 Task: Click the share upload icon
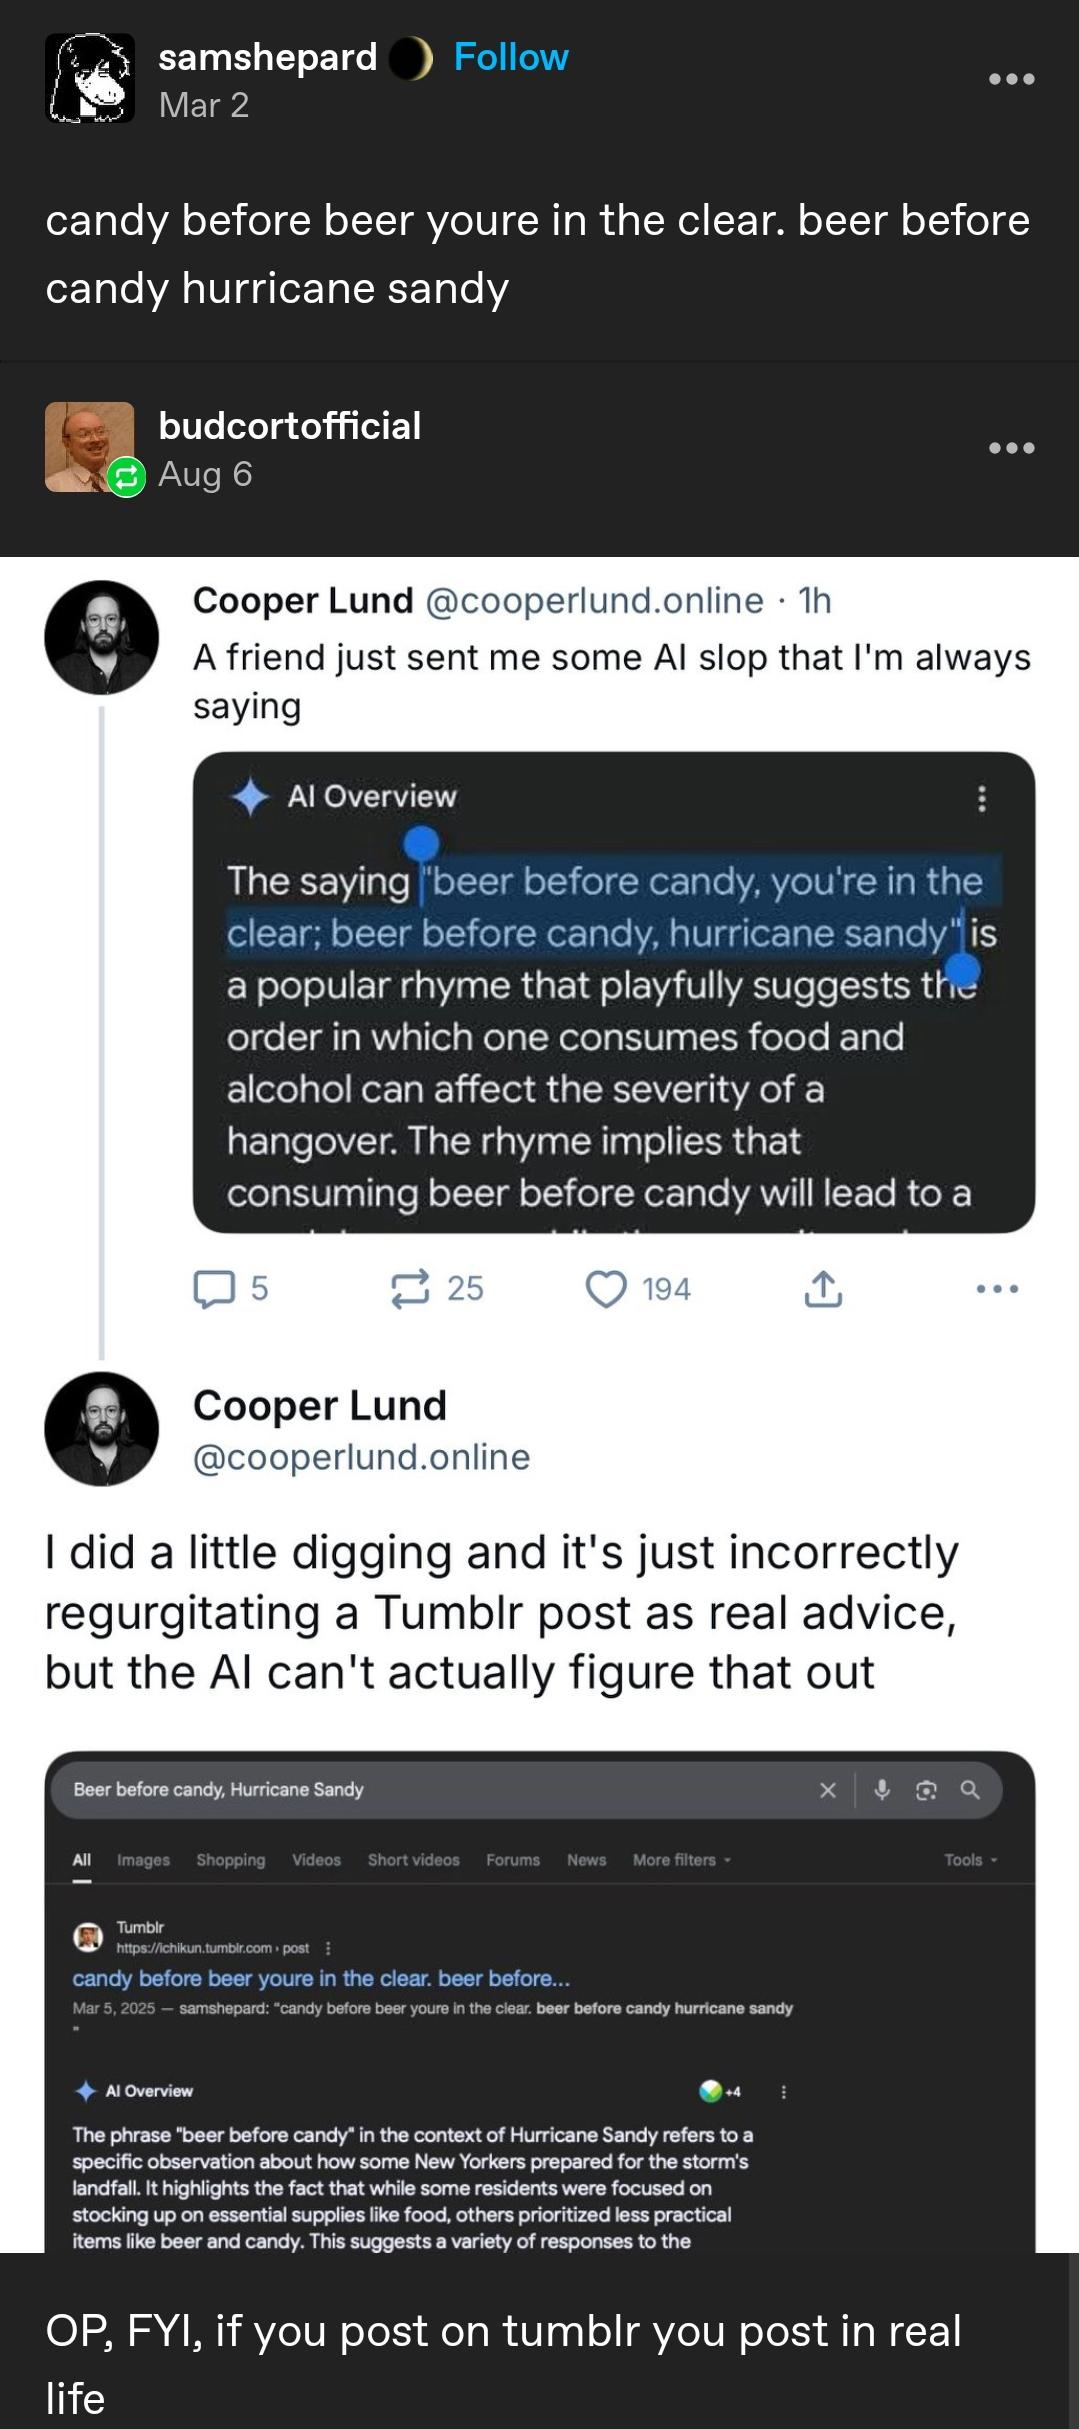click(x=823, y=1288)
